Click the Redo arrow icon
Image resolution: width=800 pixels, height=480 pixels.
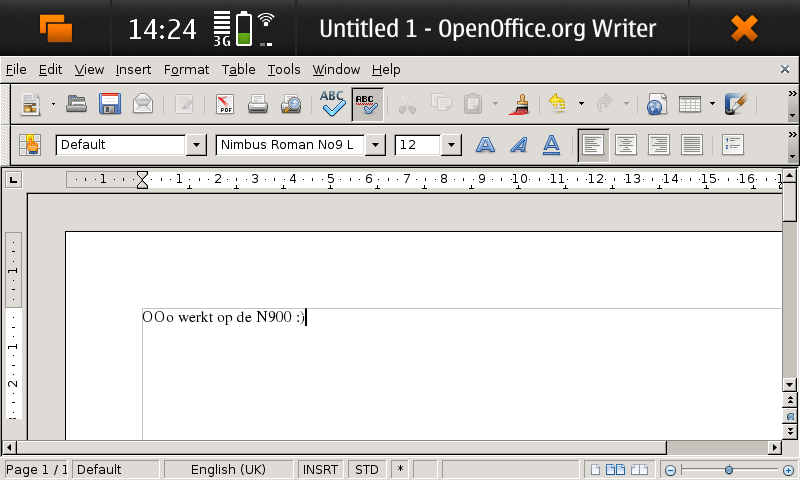605,104
